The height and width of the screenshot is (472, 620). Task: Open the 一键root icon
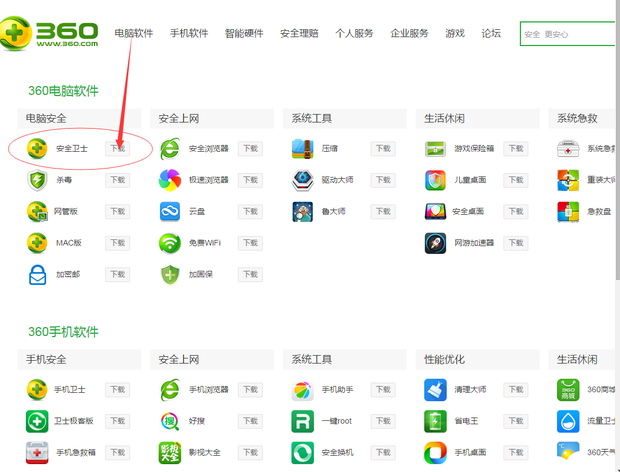pos(303,421)
